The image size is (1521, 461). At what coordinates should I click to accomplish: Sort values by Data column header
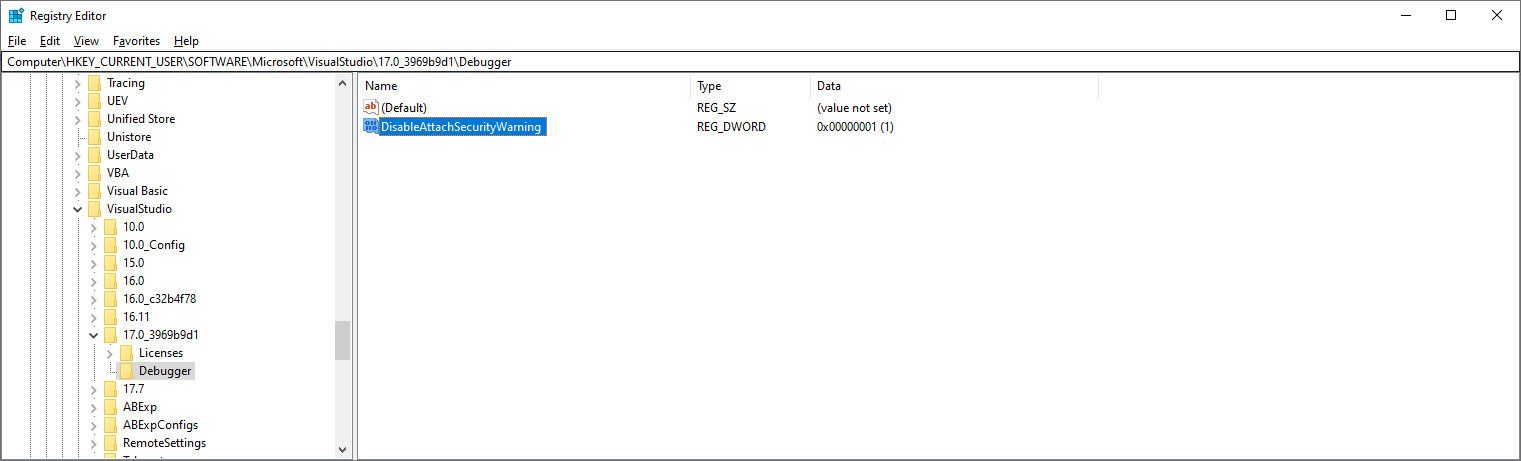(x=954, y=86)
